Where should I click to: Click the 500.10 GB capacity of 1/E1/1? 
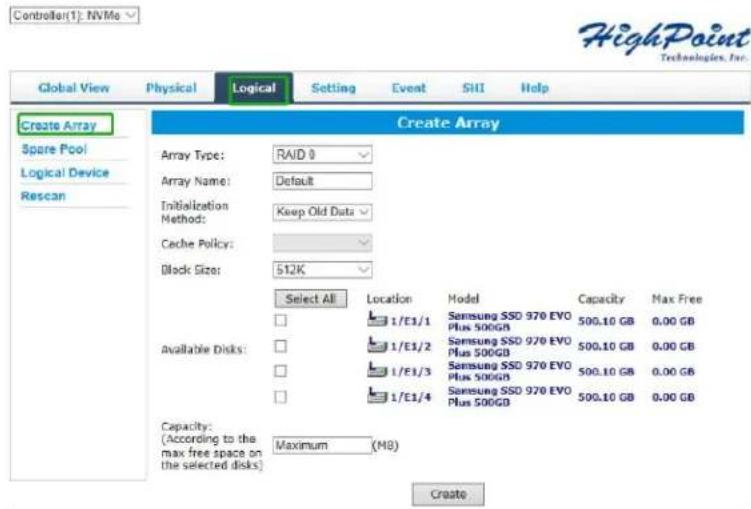coord(606,321)
